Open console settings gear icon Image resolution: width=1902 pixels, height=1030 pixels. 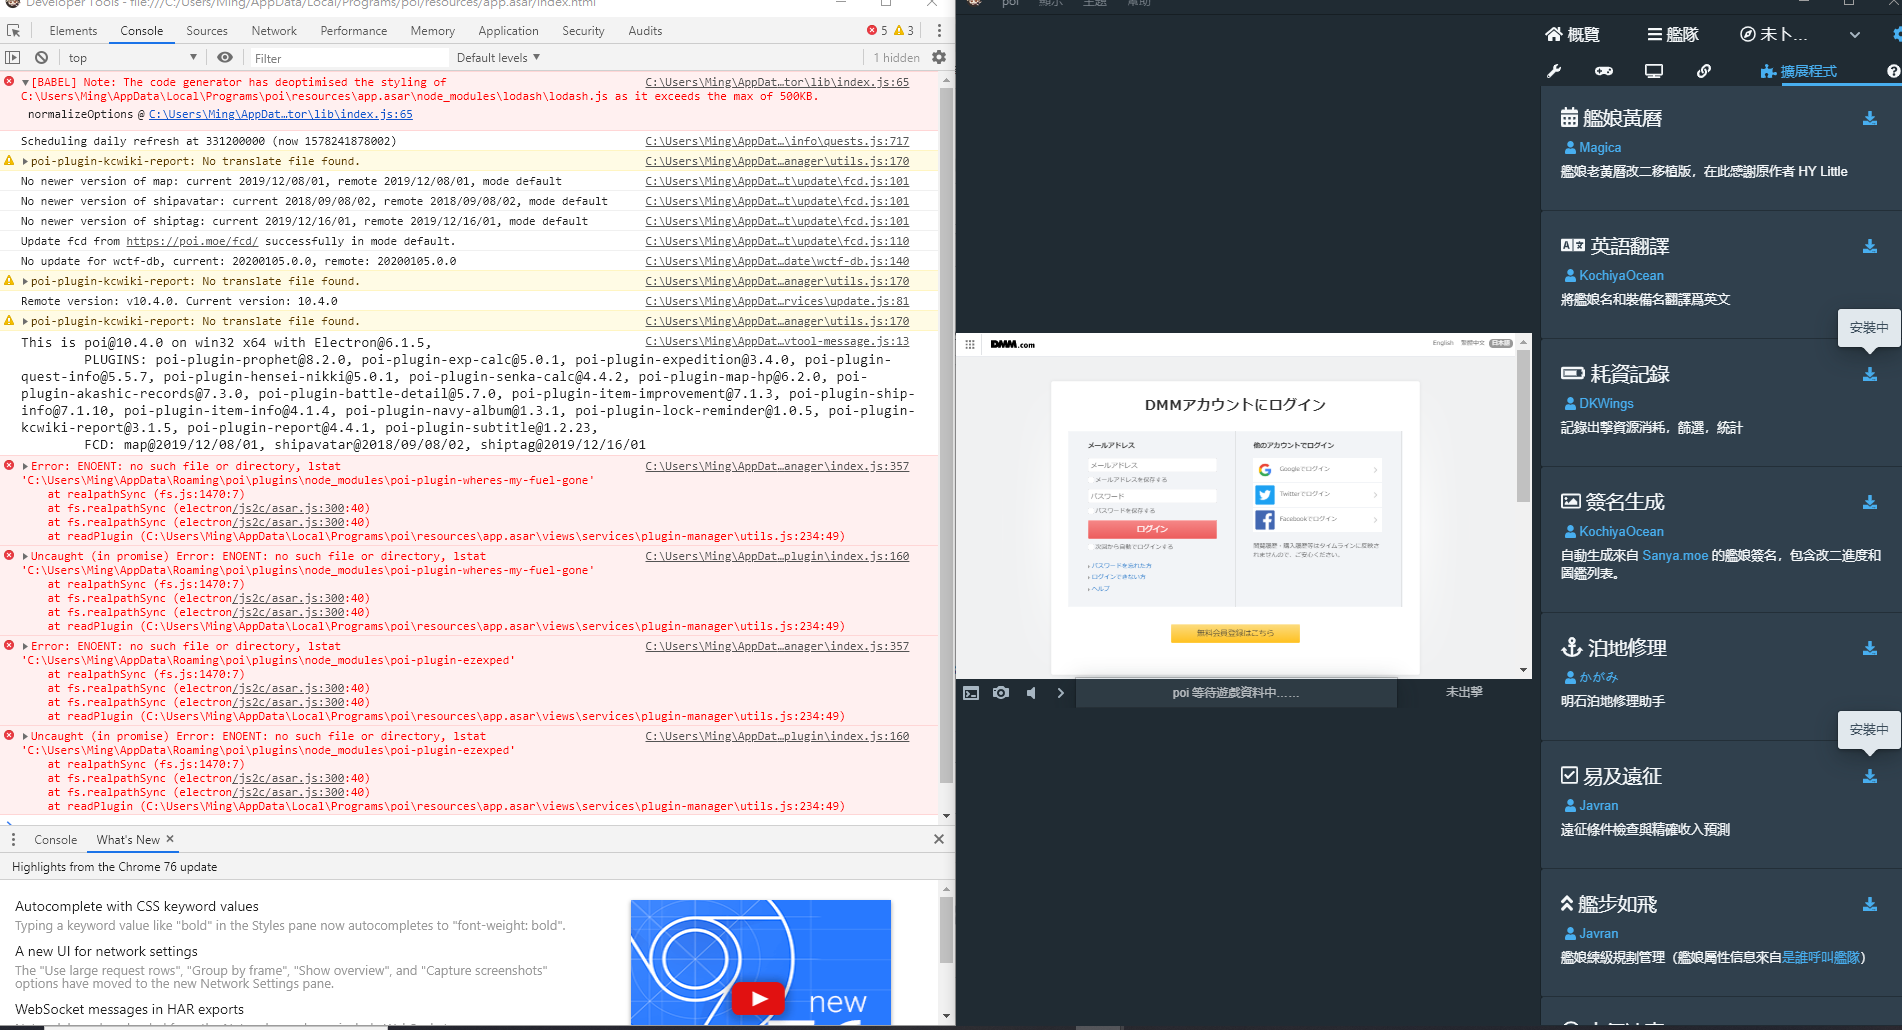point(939,57)
